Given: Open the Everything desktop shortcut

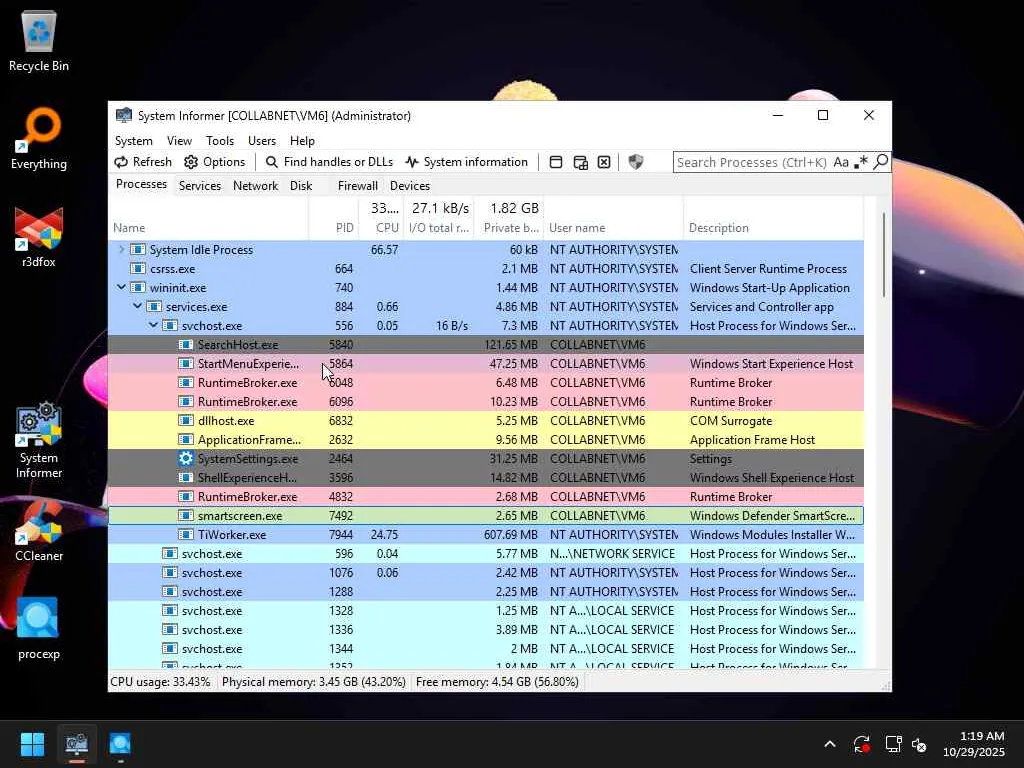Looking at the screenshot, I should point(39,138).
